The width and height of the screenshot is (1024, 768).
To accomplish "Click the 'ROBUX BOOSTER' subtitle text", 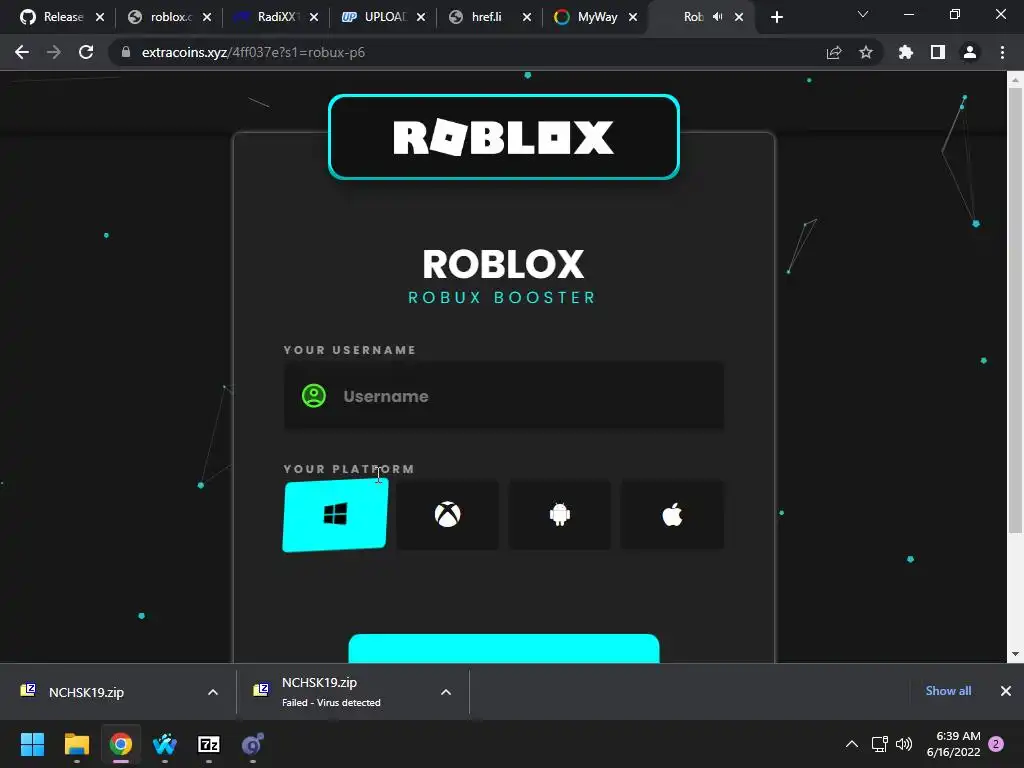I will pyautogui.click(x=503, y=298).
